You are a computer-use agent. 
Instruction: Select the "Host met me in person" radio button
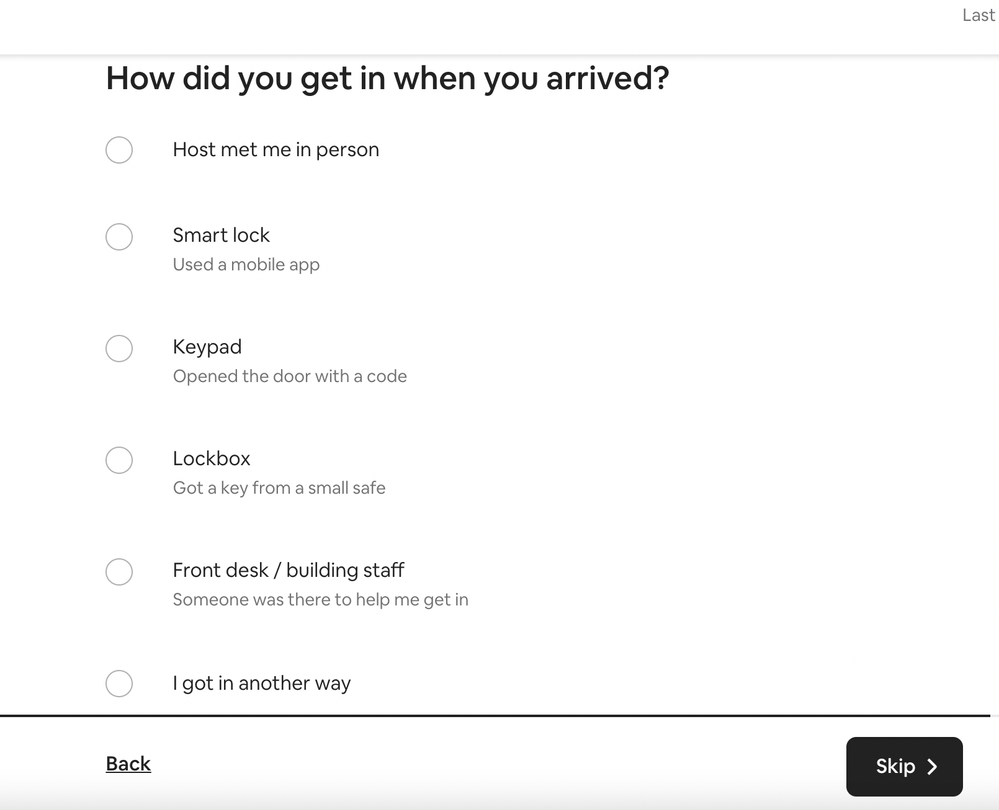click(x=119, y=150)
